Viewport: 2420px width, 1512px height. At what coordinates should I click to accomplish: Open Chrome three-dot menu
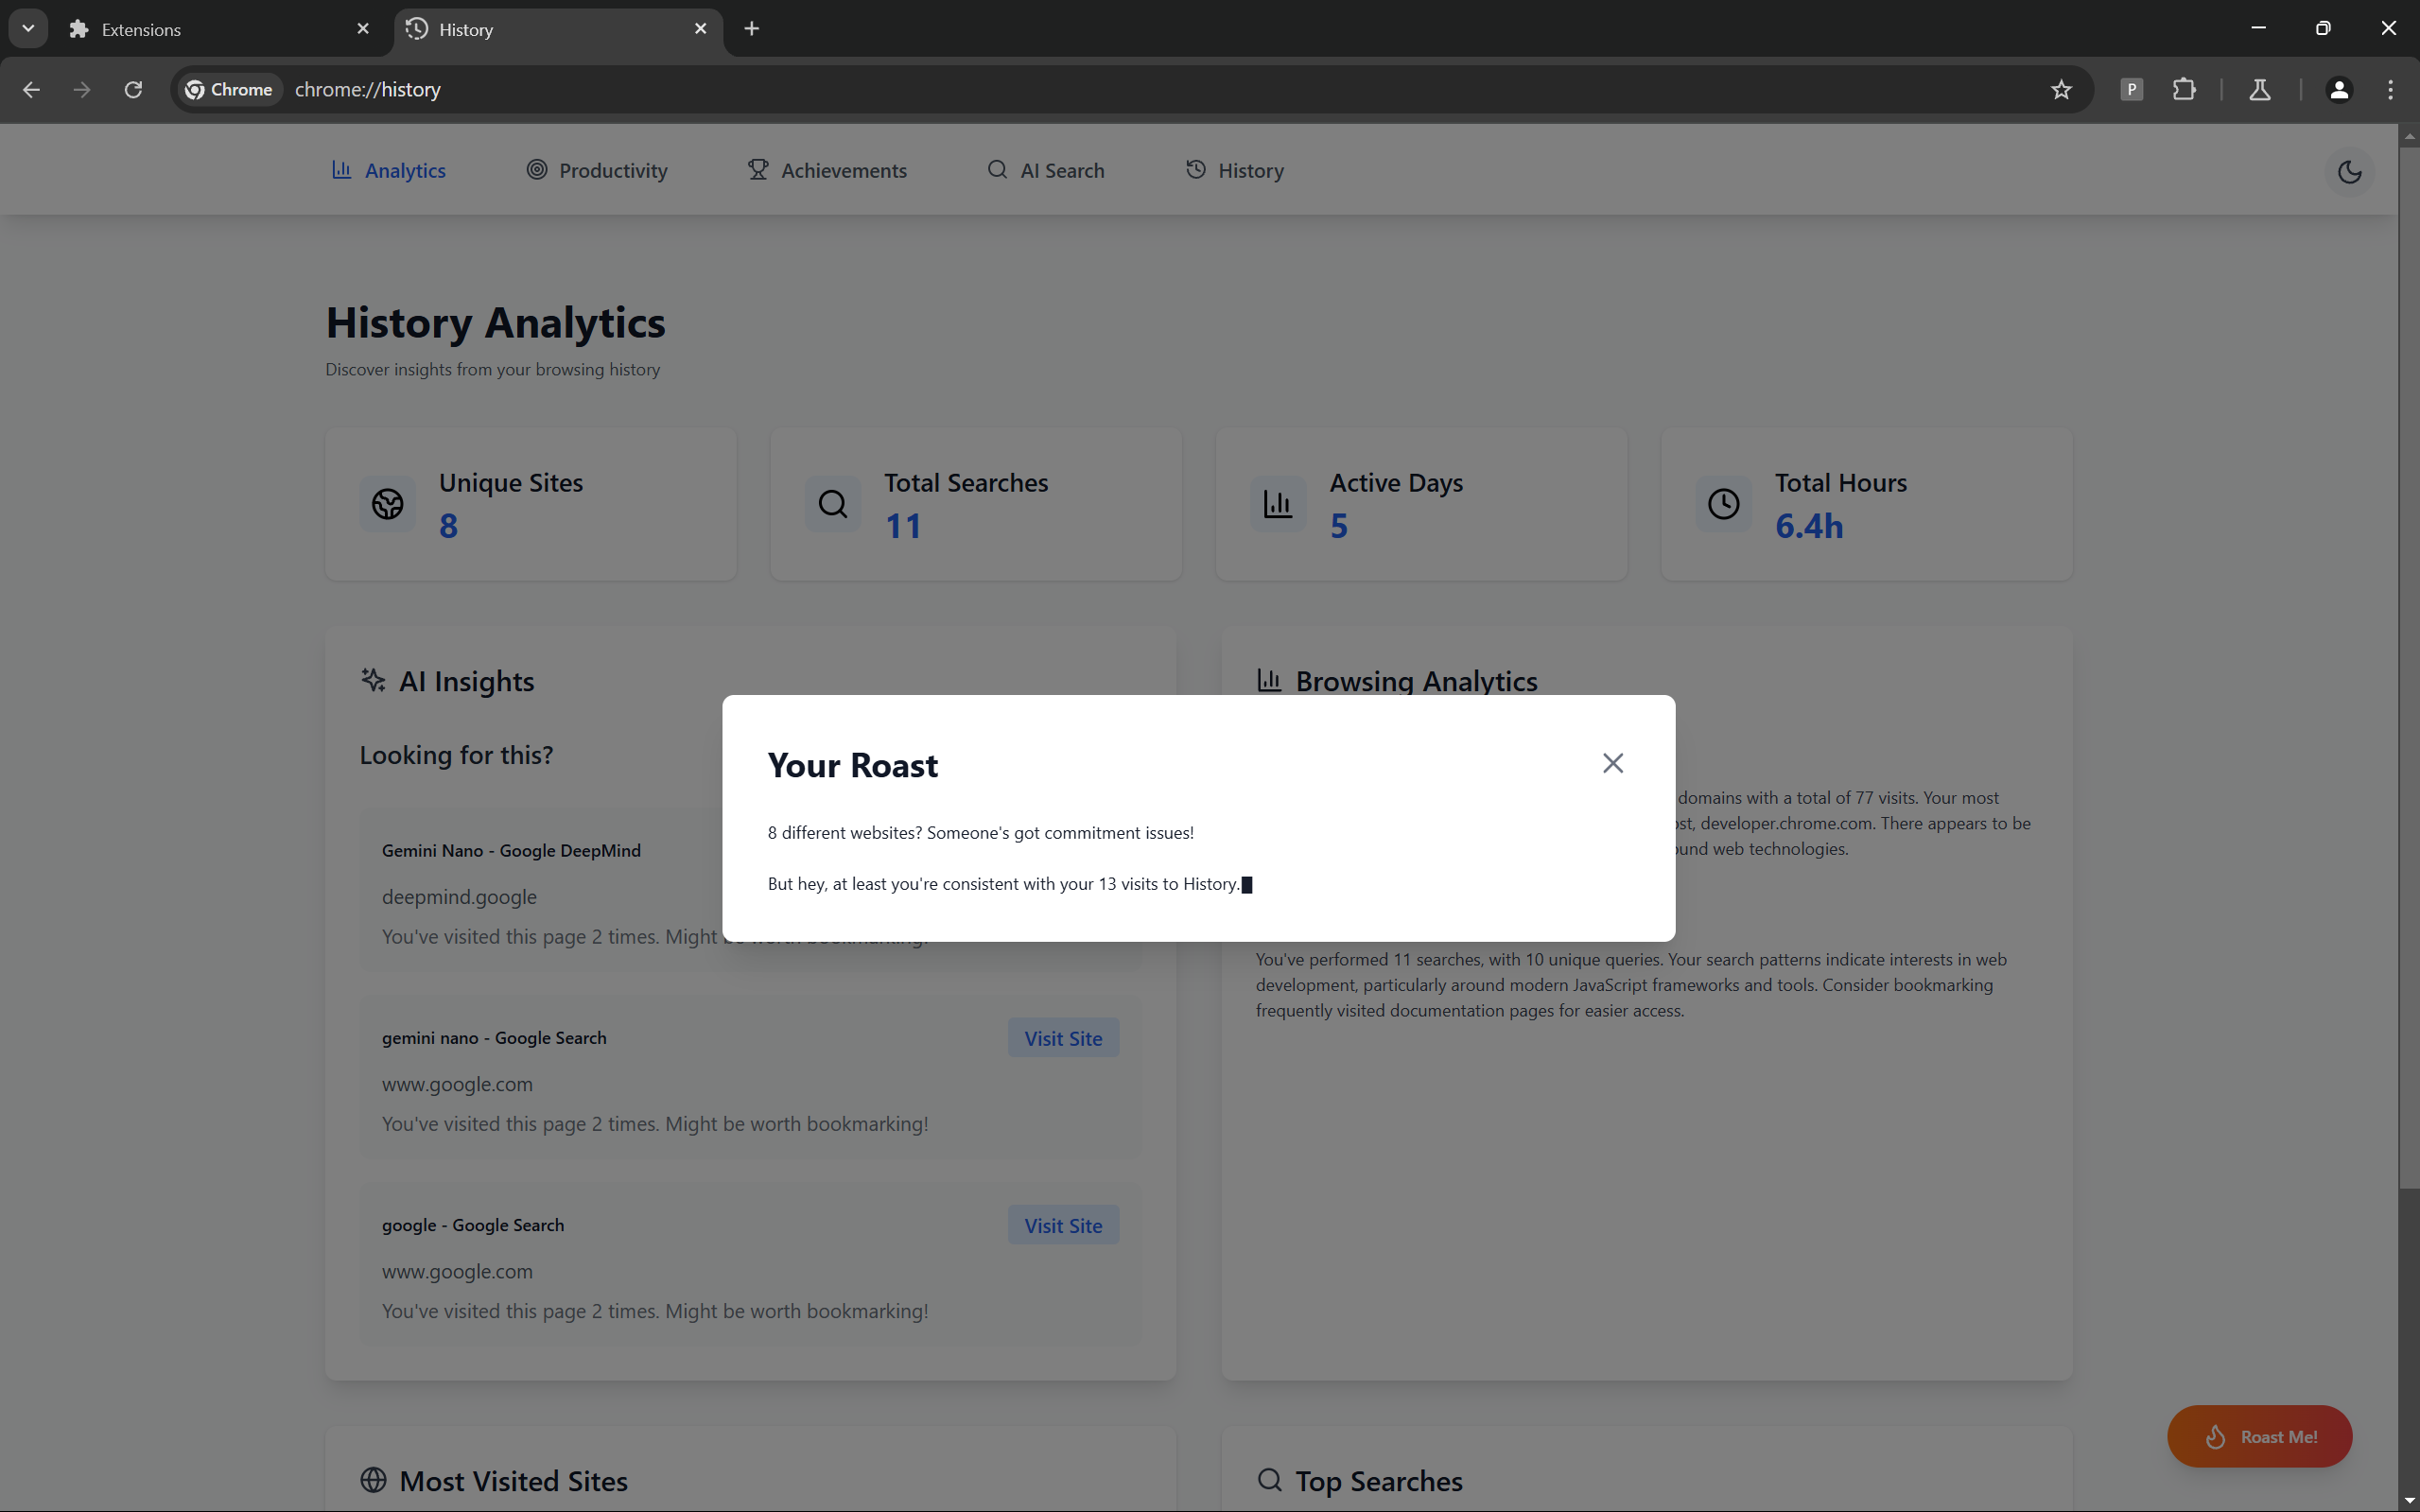click(2391, 90)
